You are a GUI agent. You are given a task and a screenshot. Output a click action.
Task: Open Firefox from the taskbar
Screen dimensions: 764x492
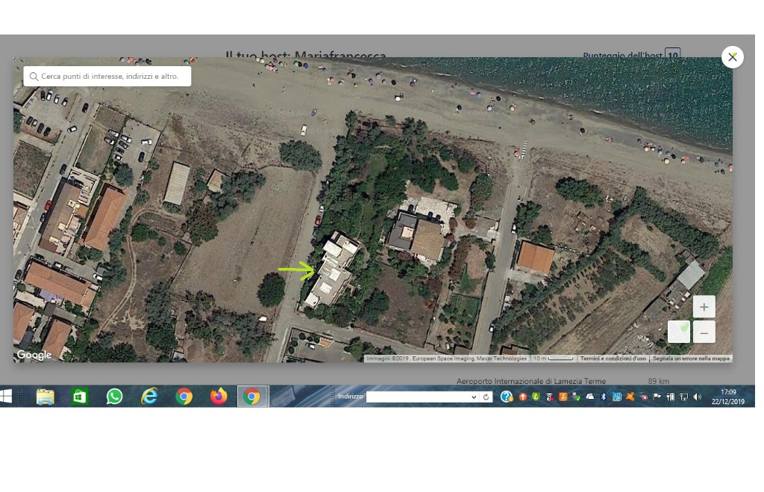coord(218,397)
